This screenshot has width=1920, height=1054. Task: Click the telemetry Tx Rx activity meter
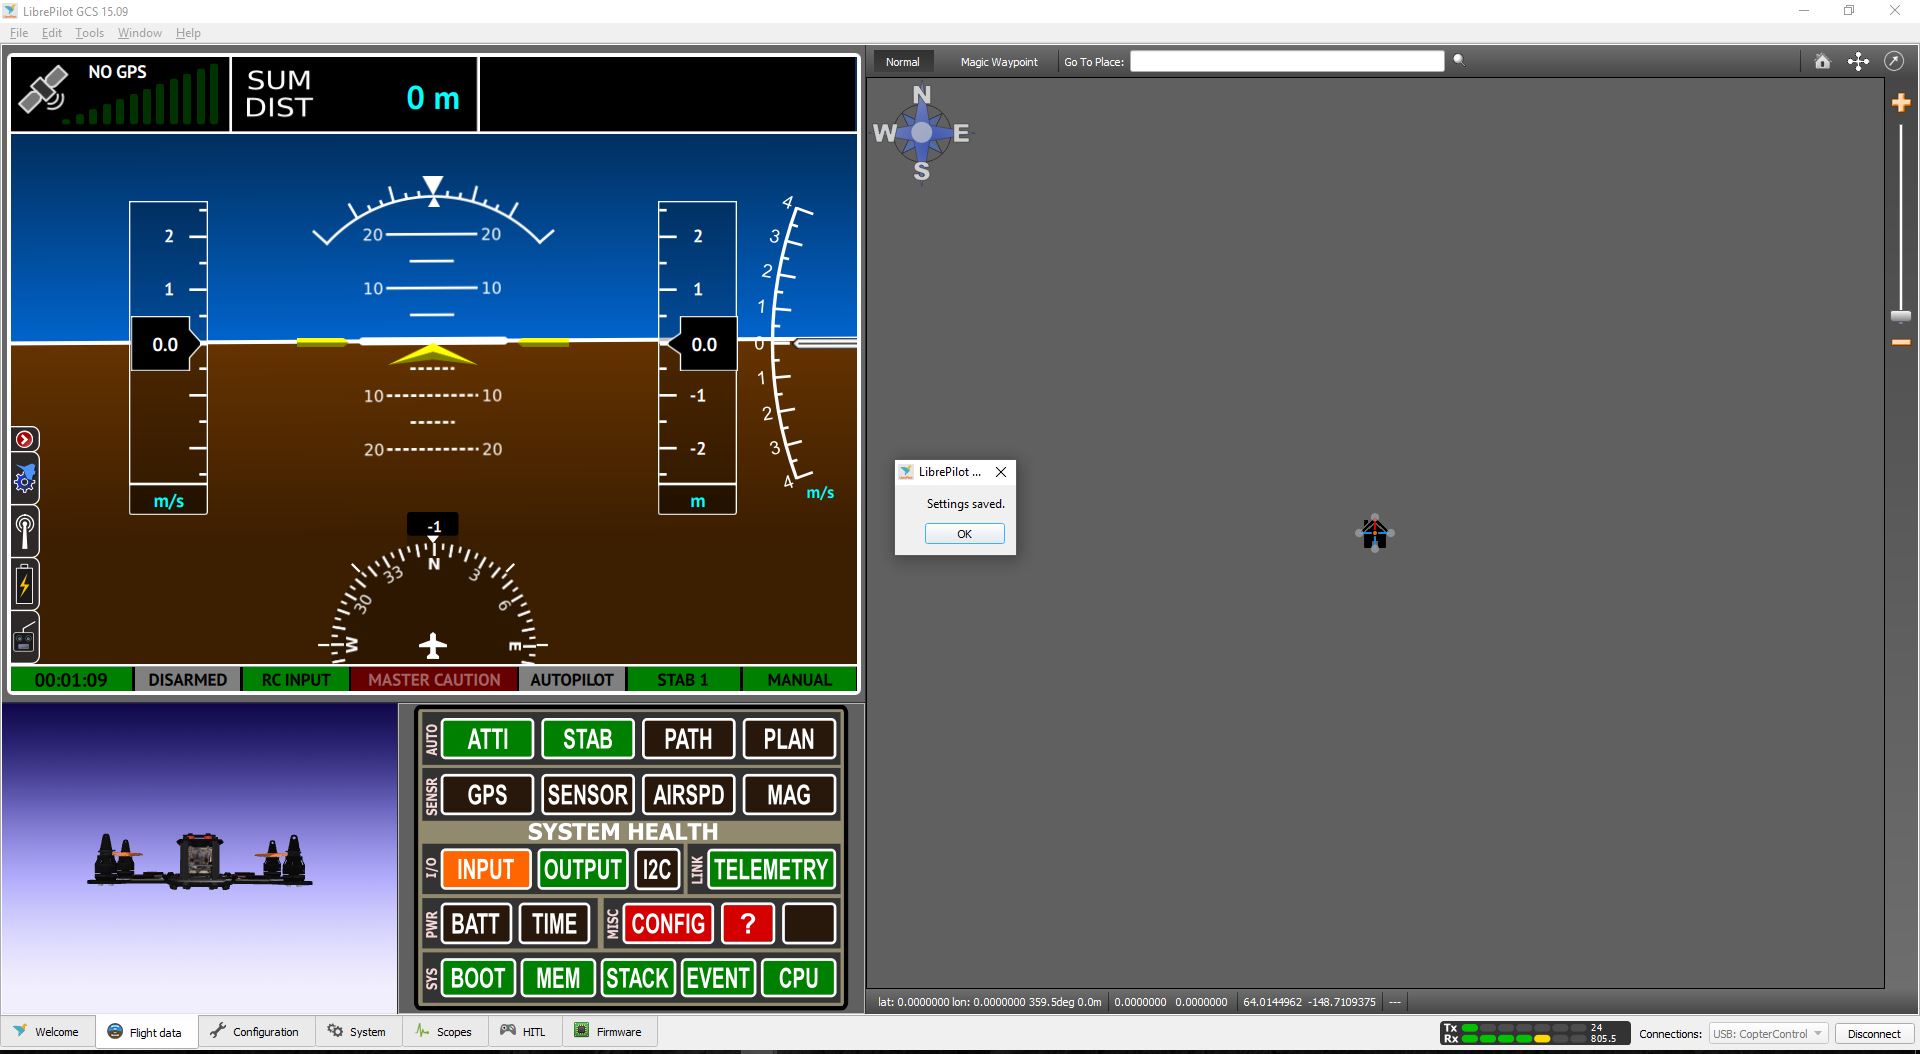point(1534,1034)
